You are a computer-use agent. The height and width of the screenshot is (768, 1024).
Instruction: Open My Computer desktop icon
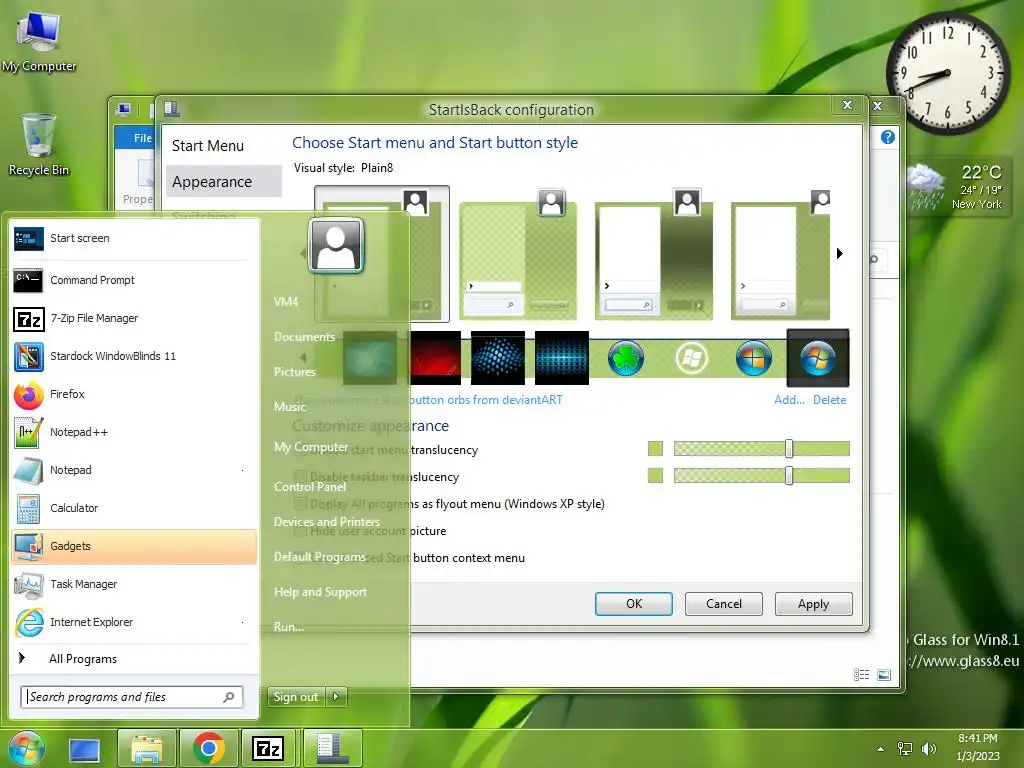[x=39, y=40]
